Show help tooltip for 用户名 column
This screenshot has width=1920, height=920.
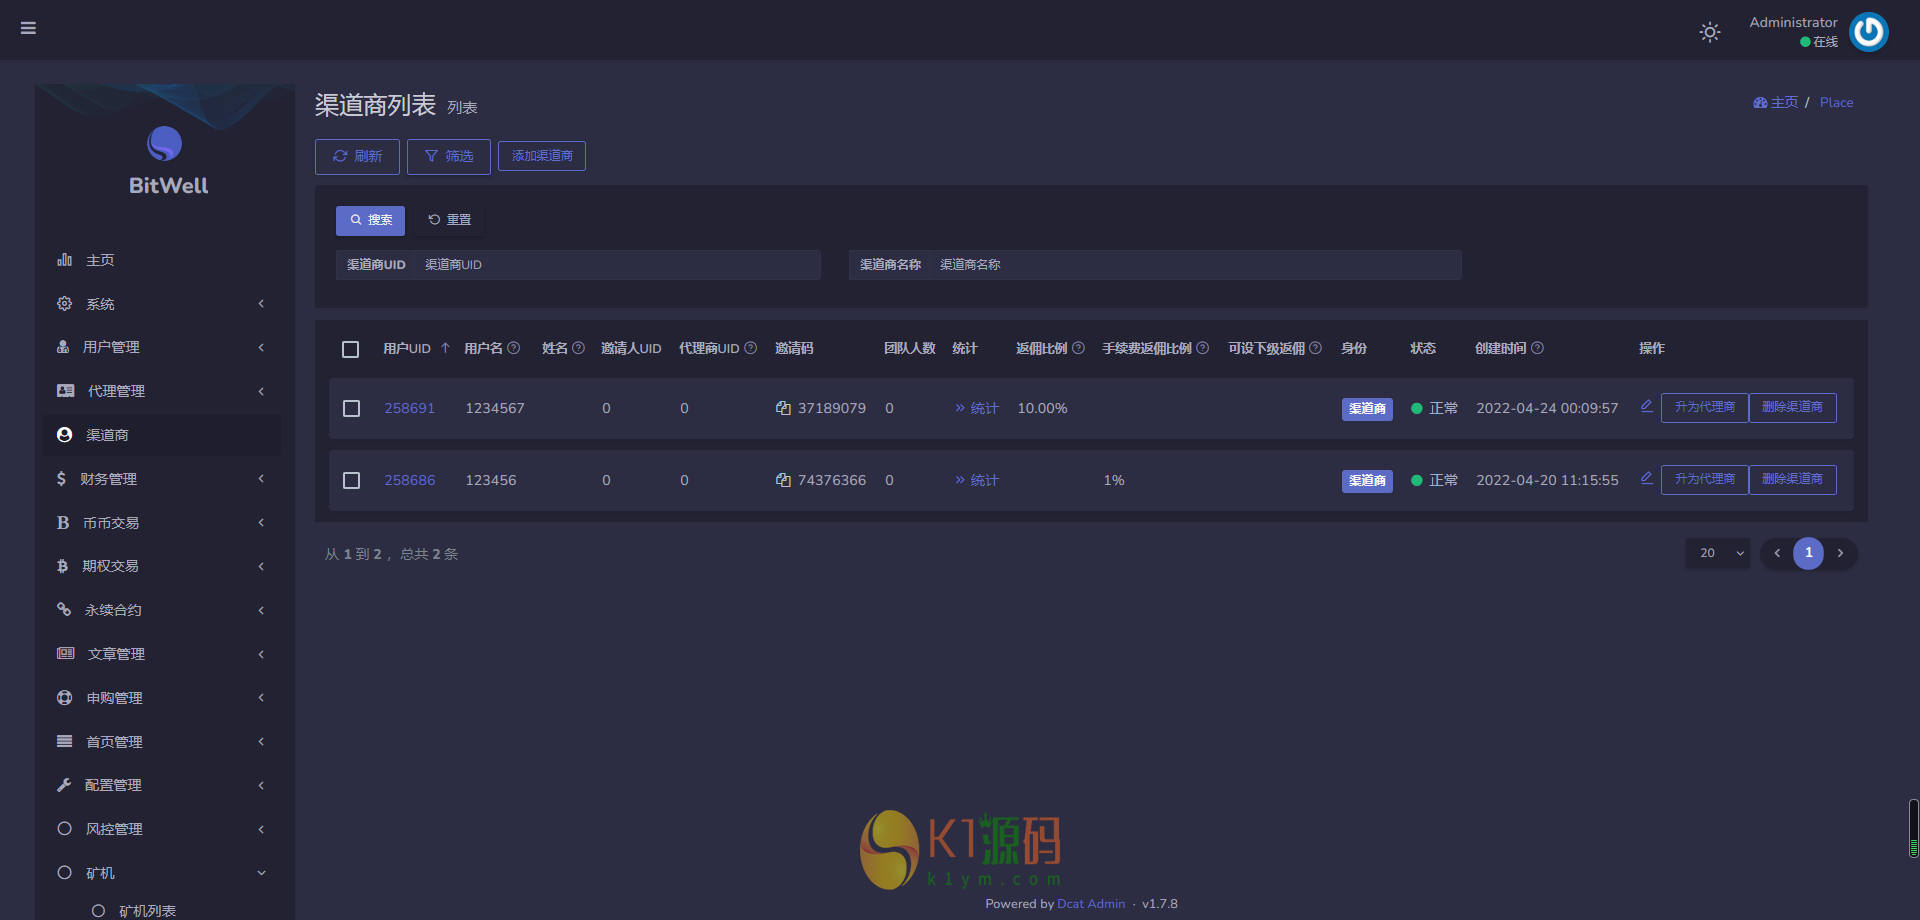coord(514,348)
